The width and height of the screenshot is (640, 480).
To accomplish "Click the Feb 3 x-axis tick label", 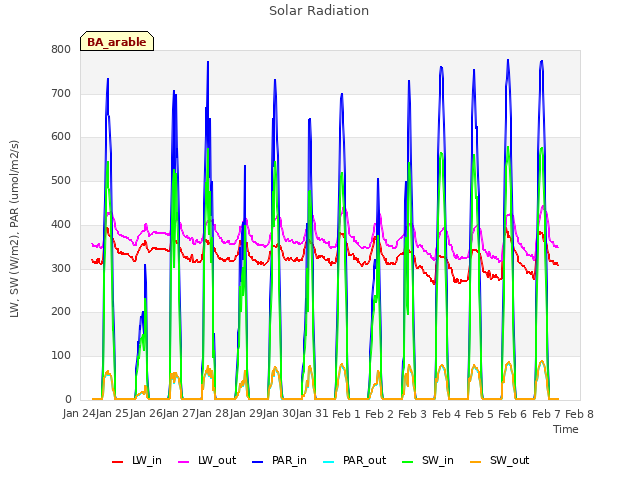I will [x=412, y=414].
